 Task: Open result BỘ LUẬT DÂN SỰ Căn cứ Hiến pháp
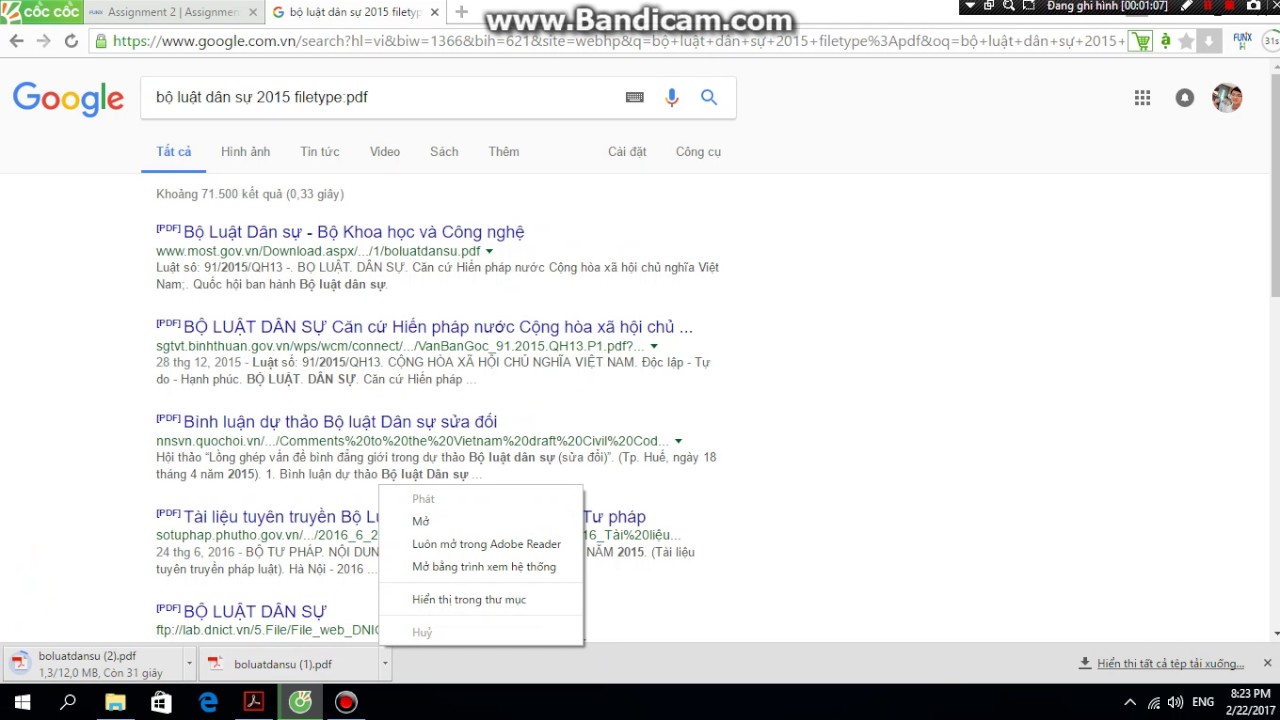(x=438, y=327)
